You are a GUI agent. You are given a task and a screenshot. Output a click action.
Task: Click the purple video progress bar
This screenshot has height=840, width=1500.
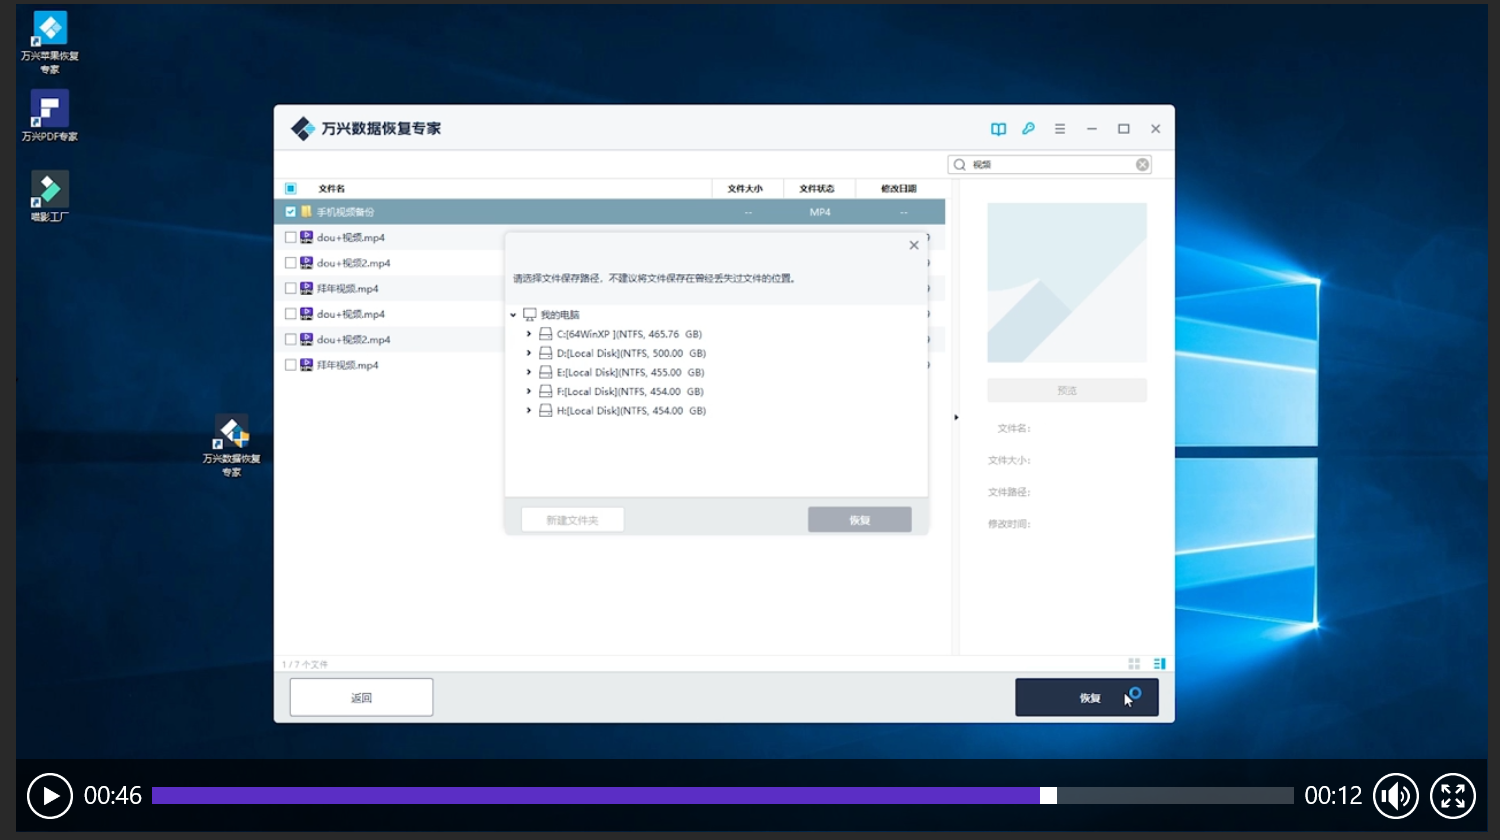pyautogui.click(x=596, y=796)
